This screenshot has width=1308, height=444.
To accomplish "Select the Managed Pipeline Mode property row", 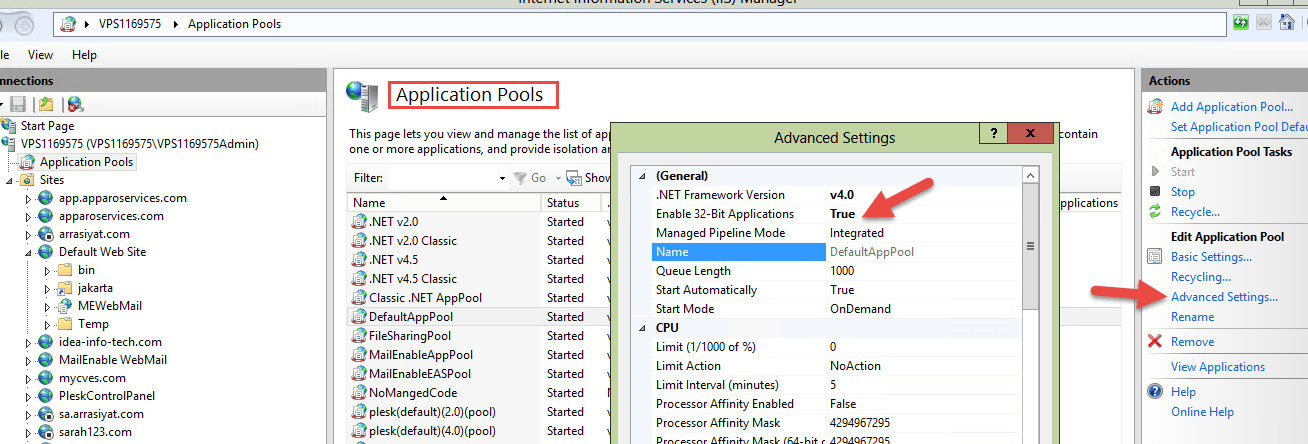I will click(836, 233).
